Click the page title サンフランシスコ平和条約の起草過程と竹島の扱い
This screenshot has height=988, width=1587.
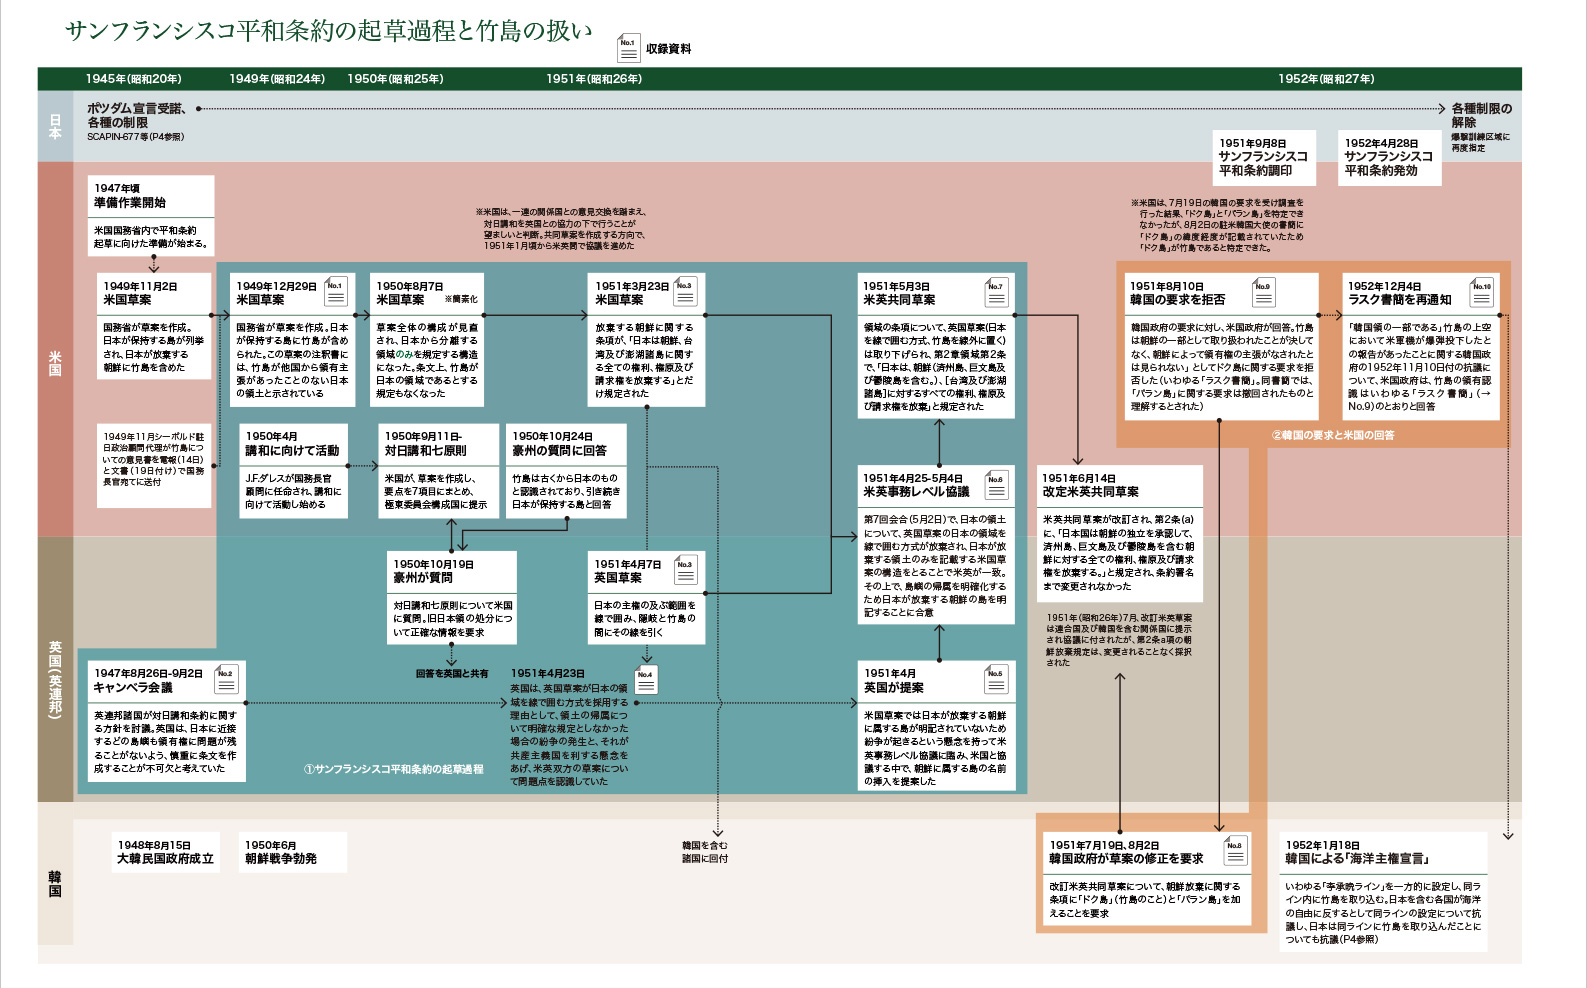pyautogui.click(x=329, y=31)
